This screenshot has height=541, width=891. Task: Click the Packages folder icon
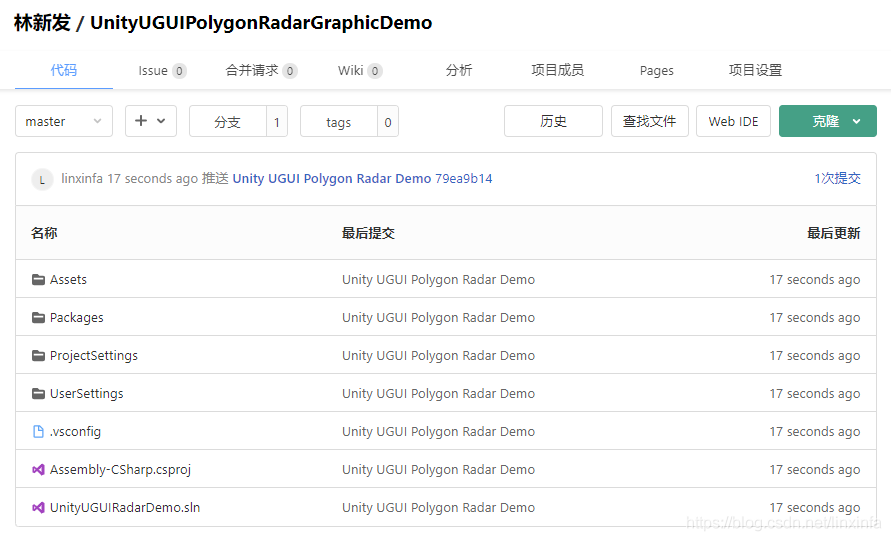38,318
